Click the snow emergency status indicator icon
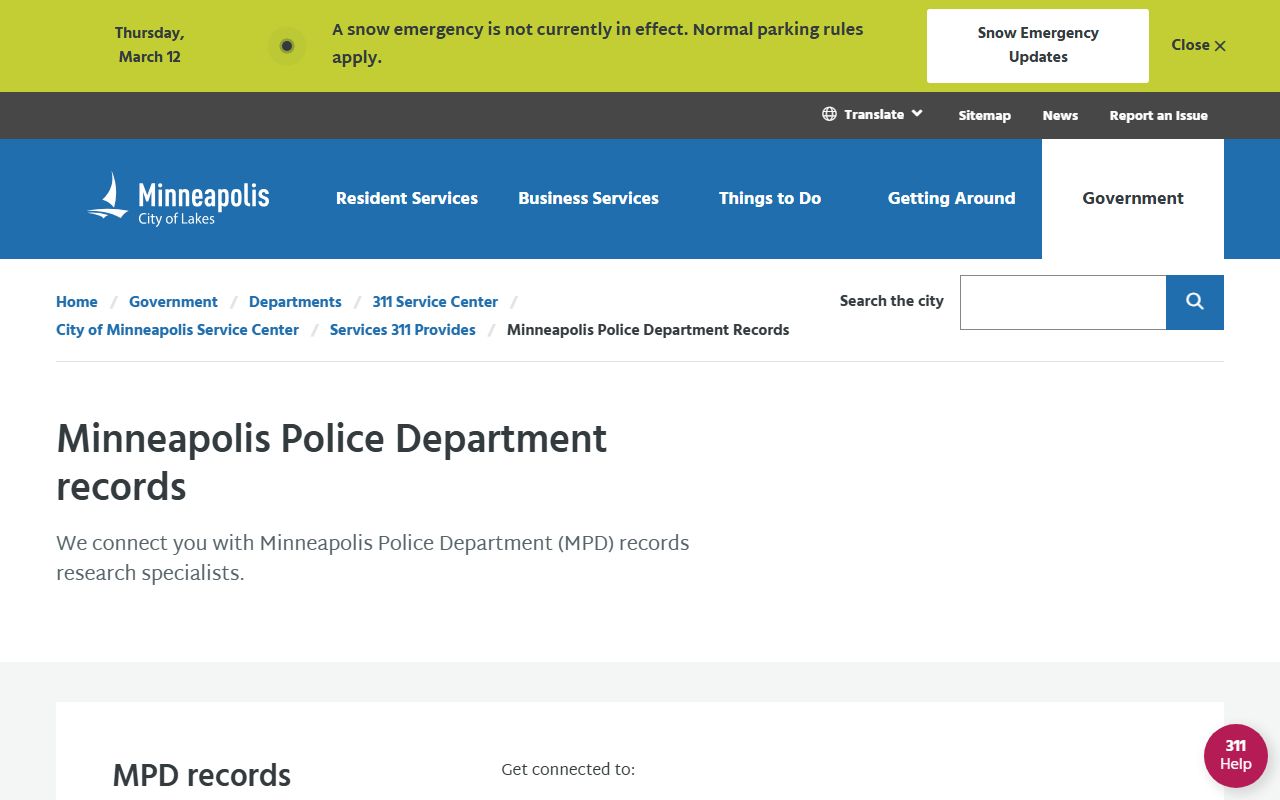1280x800 pixels. click(x=287, y=46)
